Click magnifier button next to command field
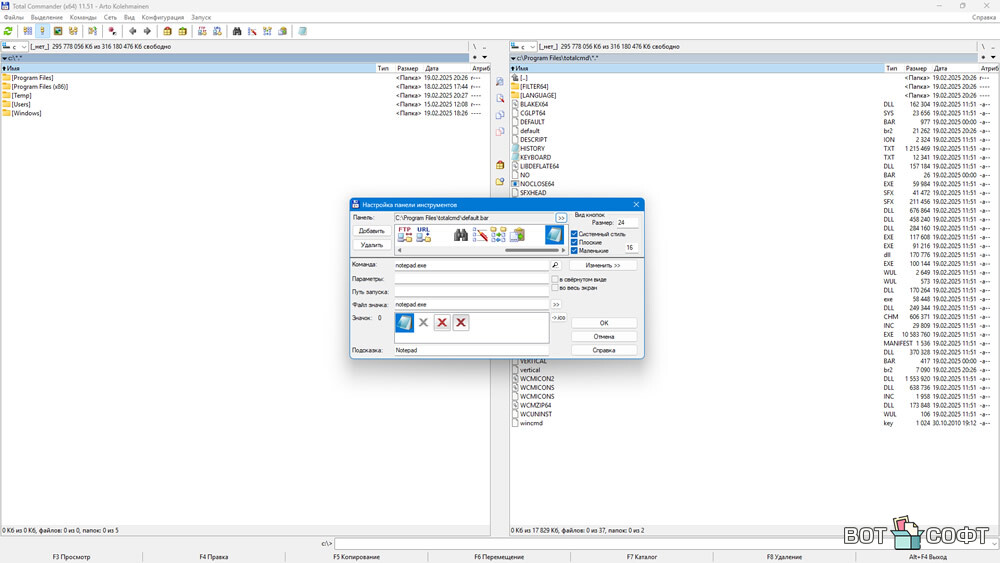This screenshot has width=1000, height=563. pyautogui.click(x=555, y=265)
